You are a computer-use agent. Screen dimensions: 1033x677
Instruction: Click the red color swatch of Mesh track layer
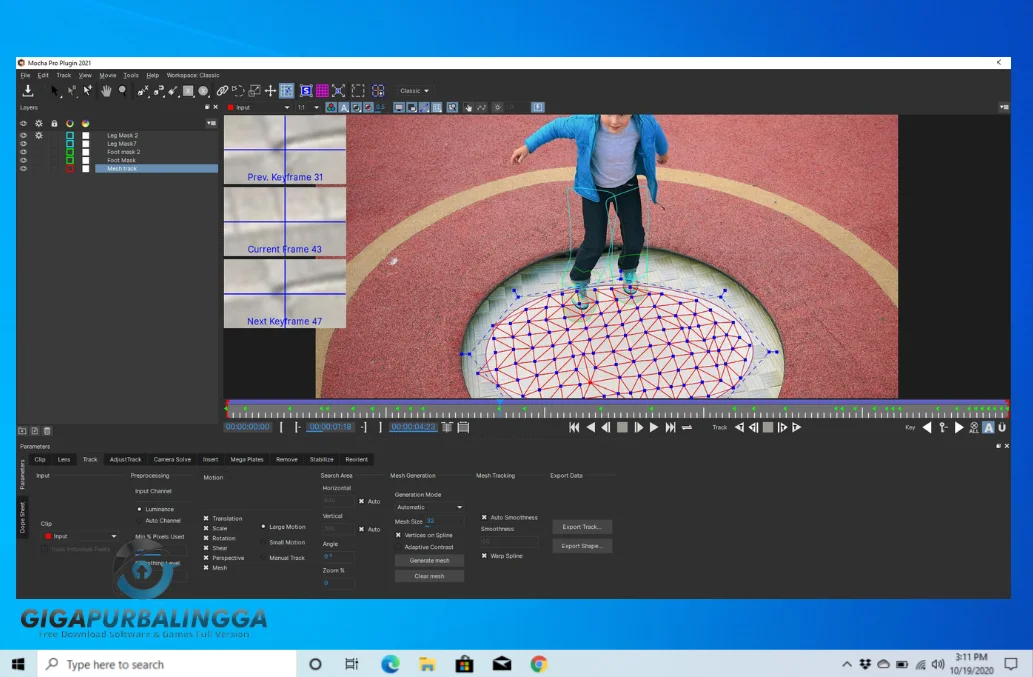point(70,168)
